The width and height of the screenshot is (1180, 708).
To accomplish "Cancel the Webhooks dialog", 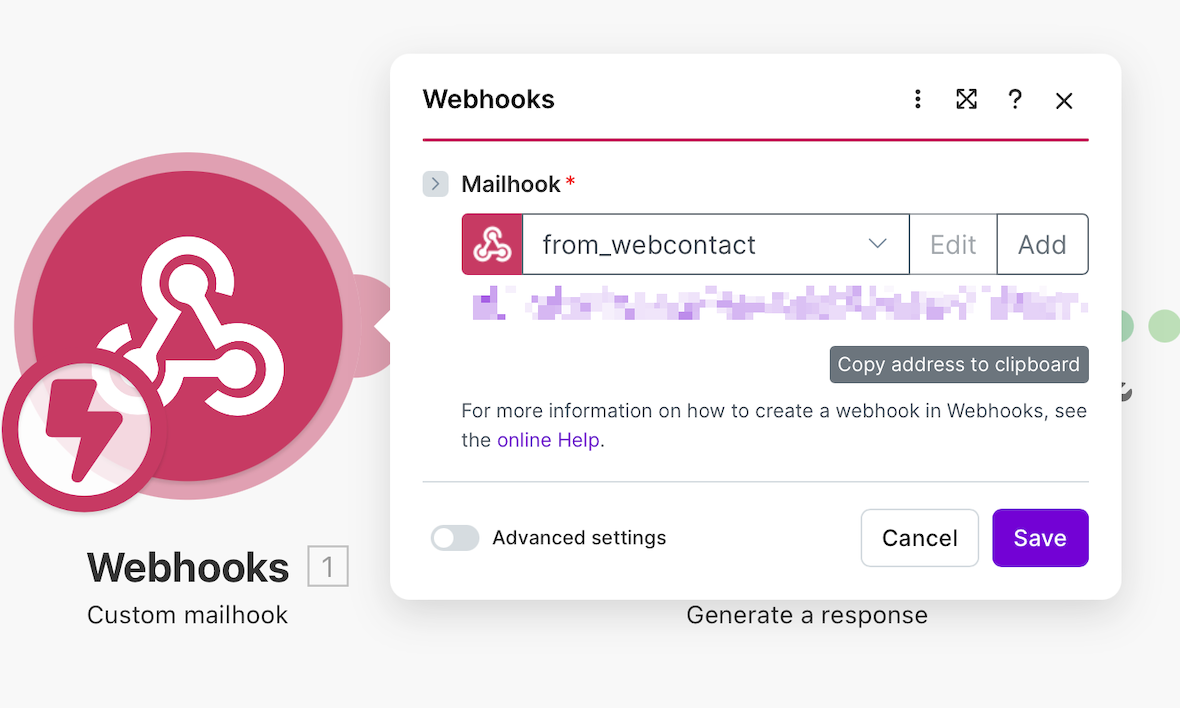I will coord(920,538).
